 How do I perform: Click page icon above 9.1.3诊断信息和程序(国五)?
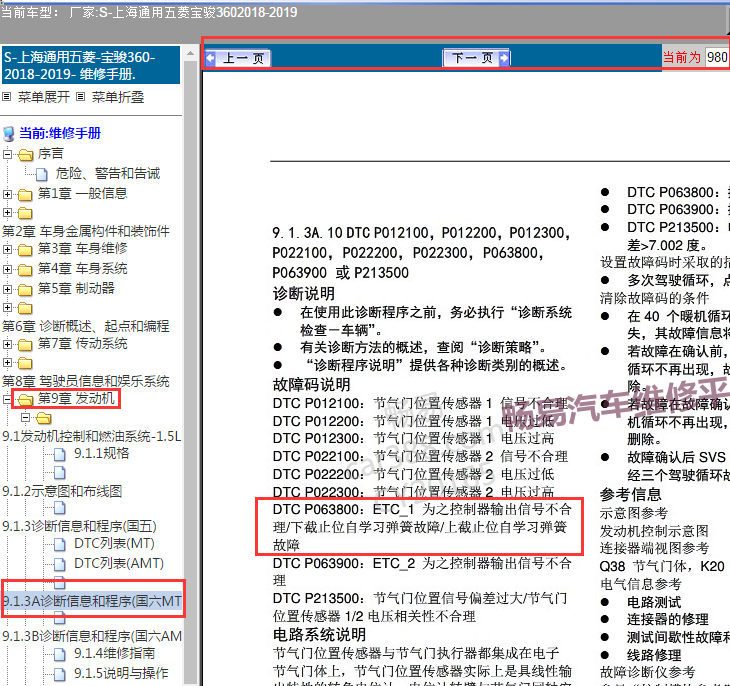tap(60, 508)
